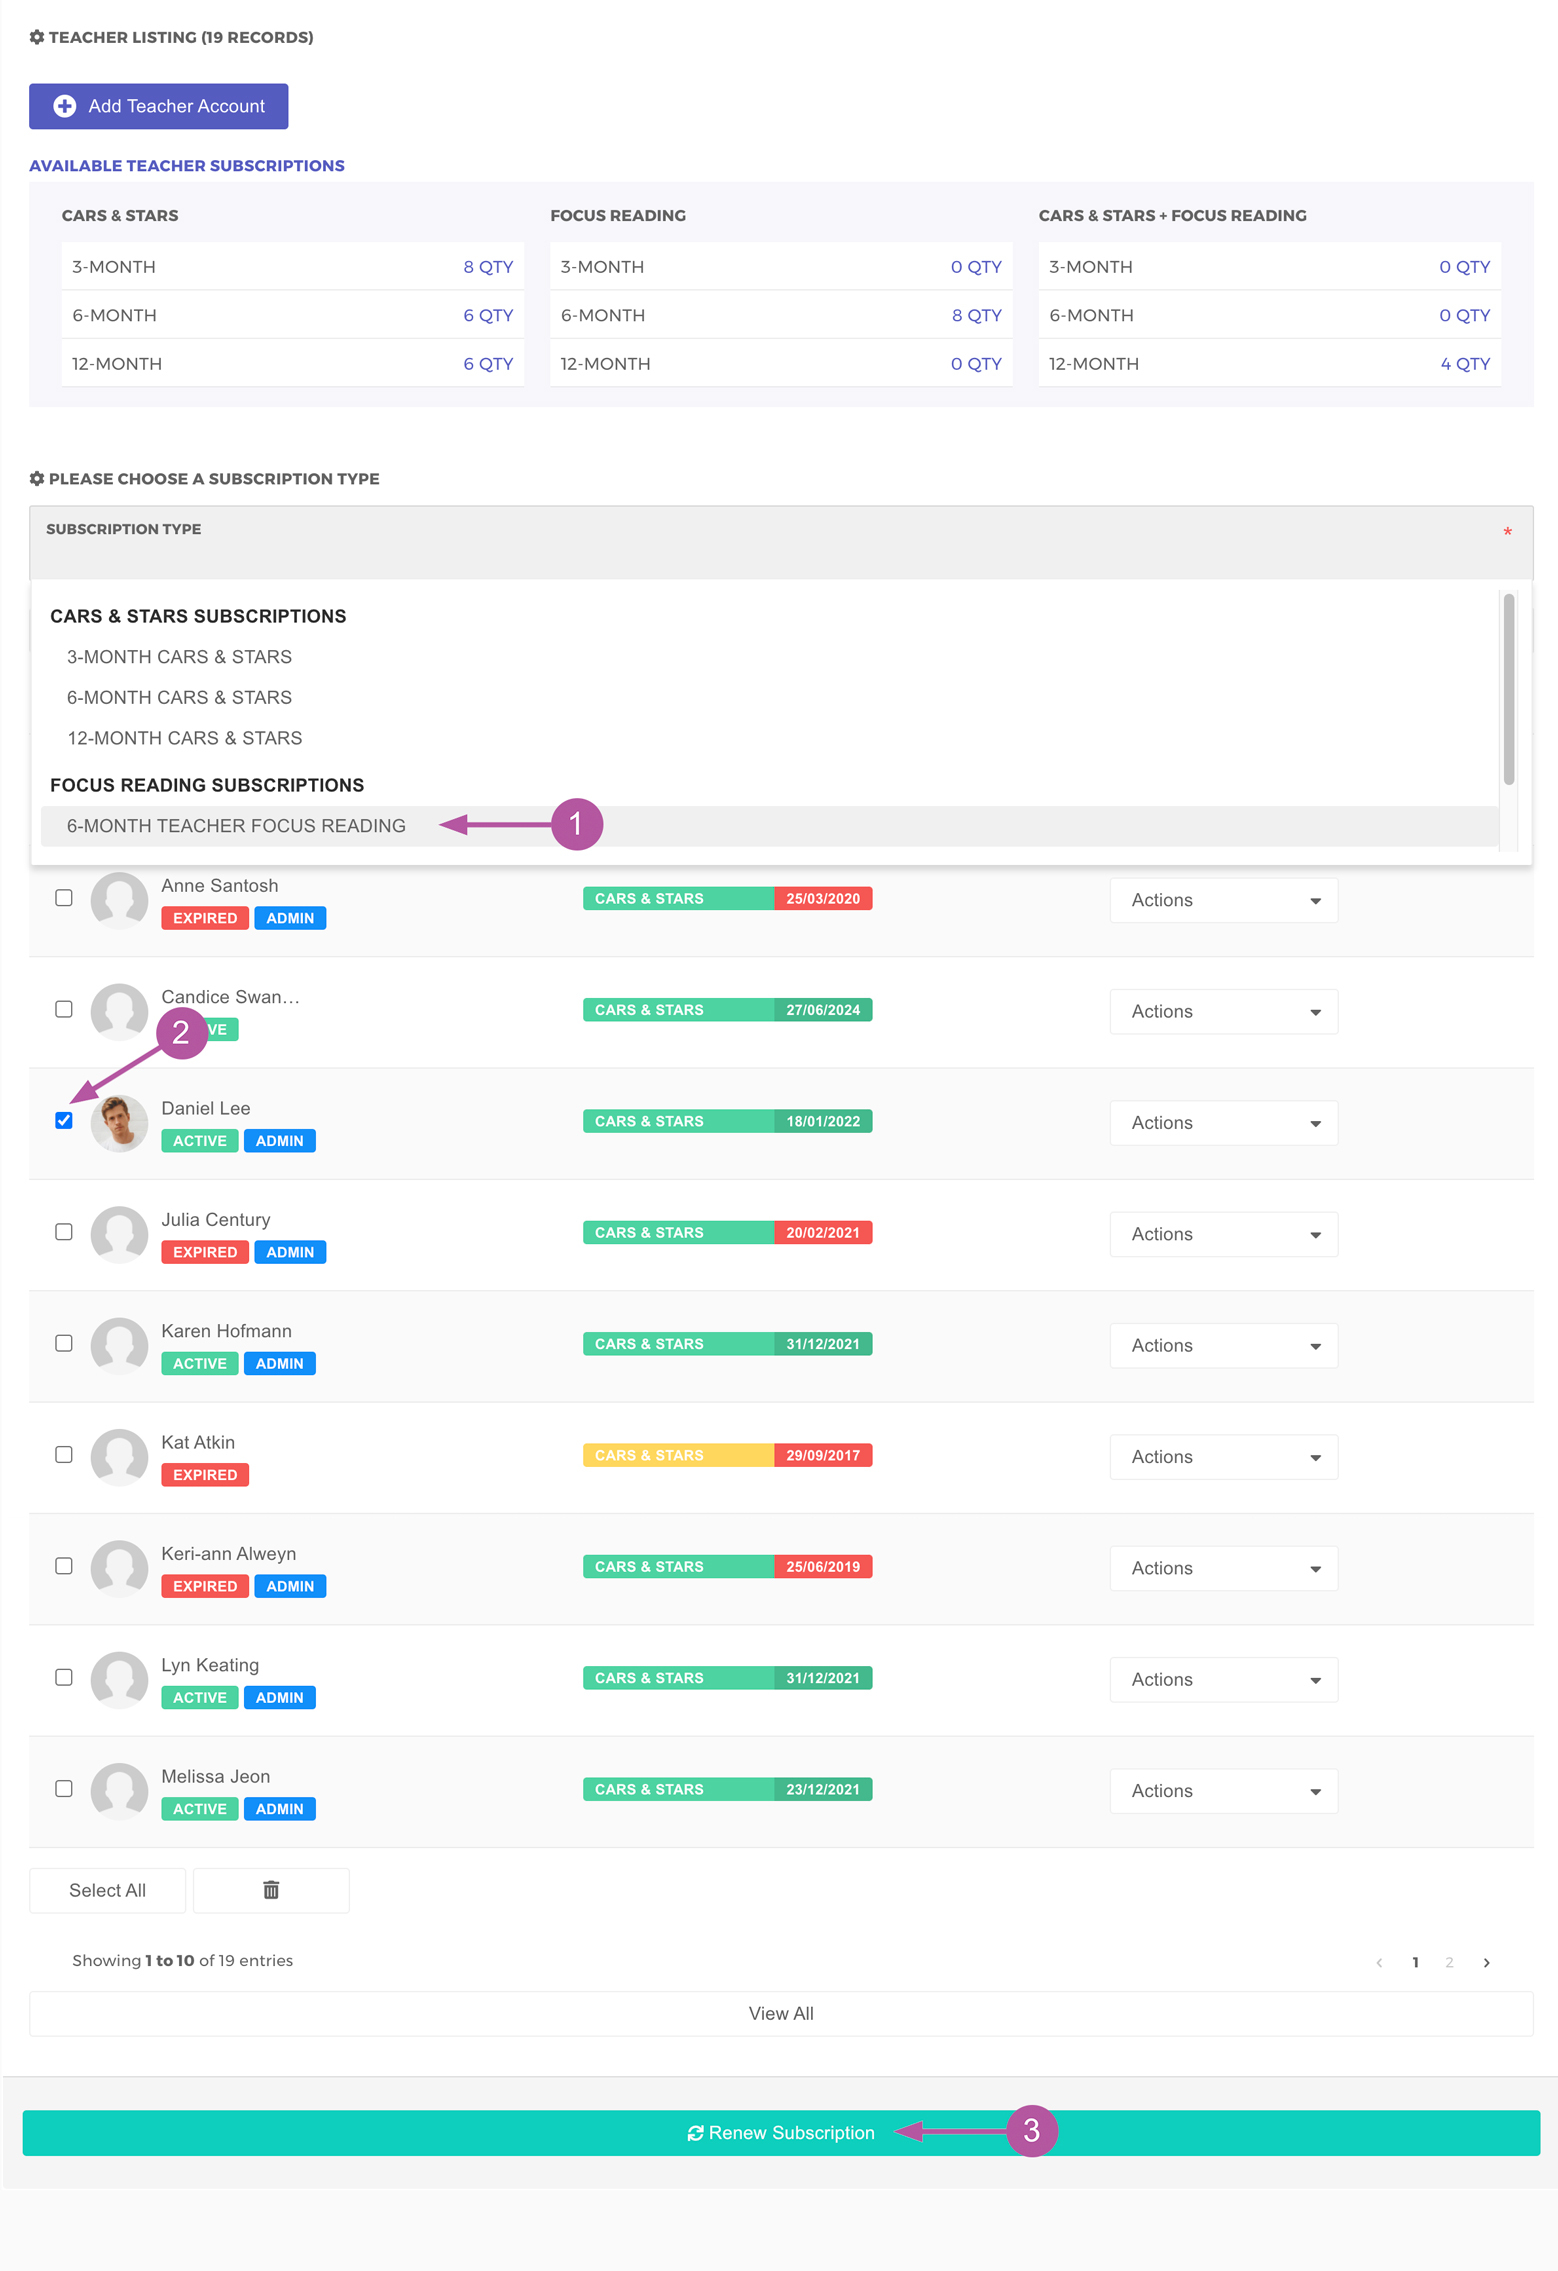This screenshot has height=2271, width=1558.
Task: Click Lyn Keating's avatar icon
Action: (119, 1679)
